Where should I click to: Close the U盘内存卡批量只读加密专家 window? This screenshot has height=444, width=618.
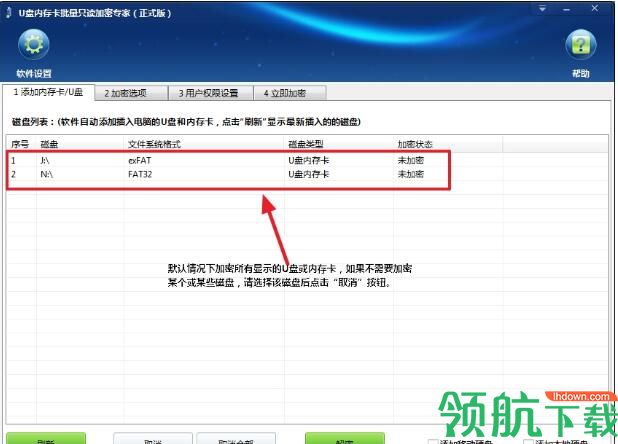coord(595,8)
